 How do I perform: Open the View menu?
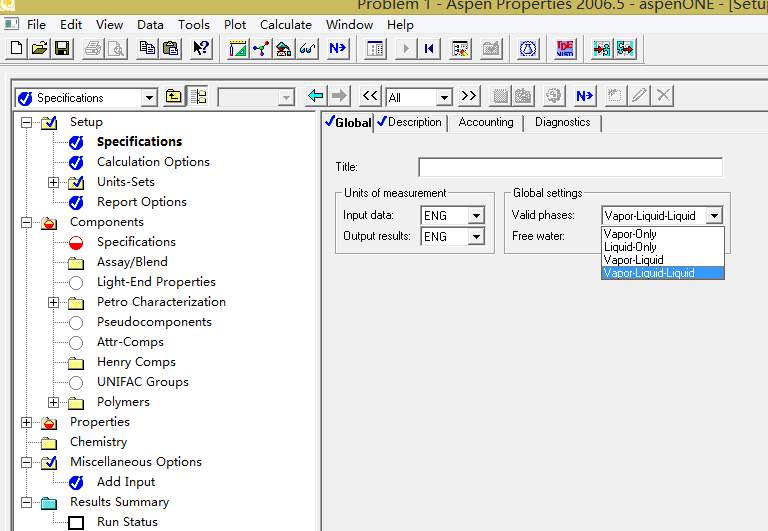(109, 24)
